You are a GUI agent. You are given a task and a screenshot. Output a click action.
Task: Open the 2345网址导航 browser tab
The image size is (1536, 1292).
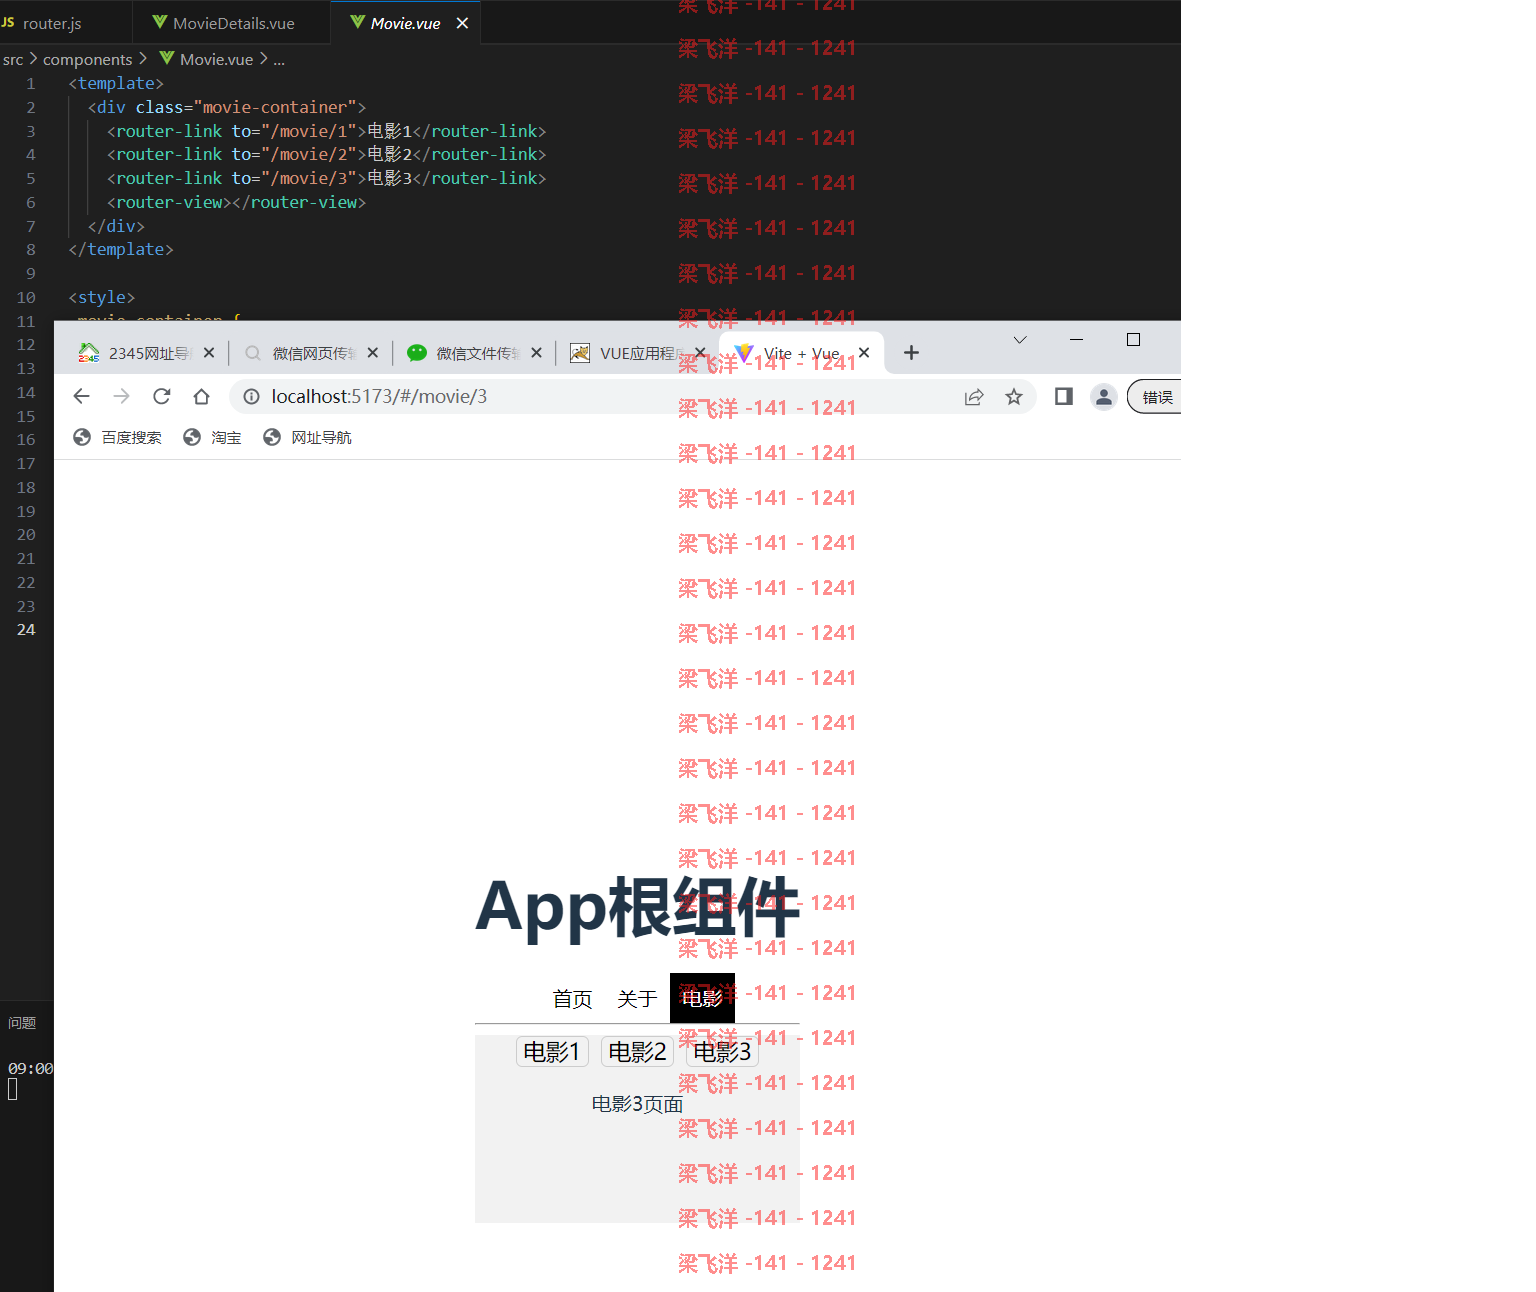point(148,353)
